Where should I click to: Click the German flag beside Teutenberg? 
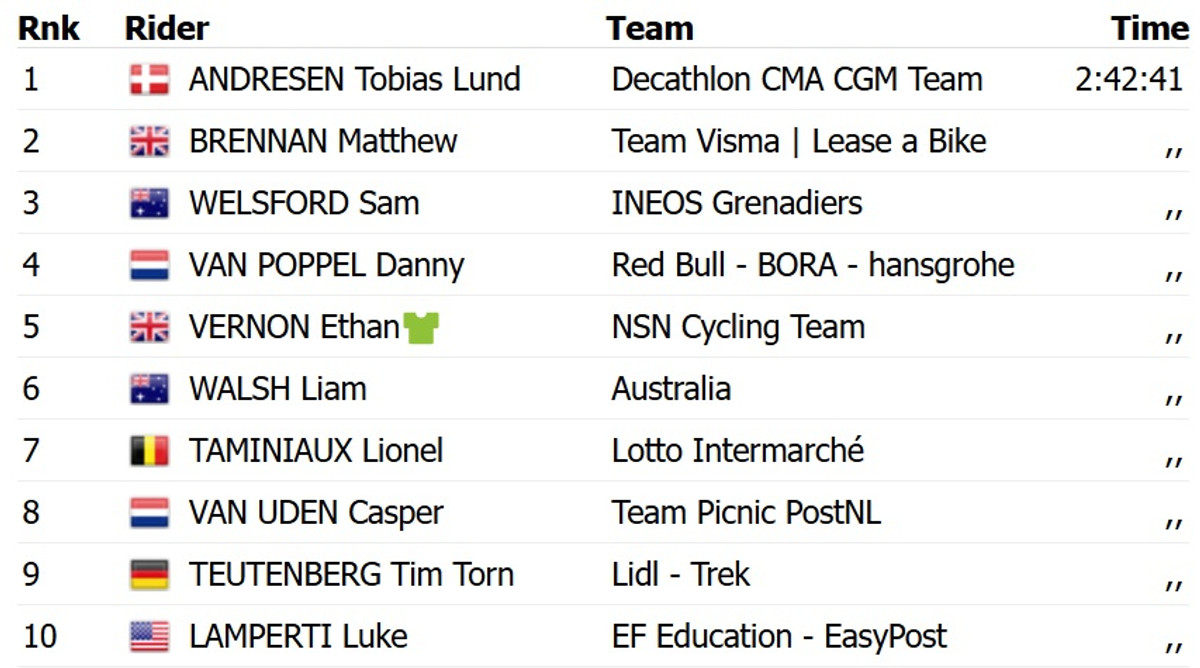[x=149, y=575]
